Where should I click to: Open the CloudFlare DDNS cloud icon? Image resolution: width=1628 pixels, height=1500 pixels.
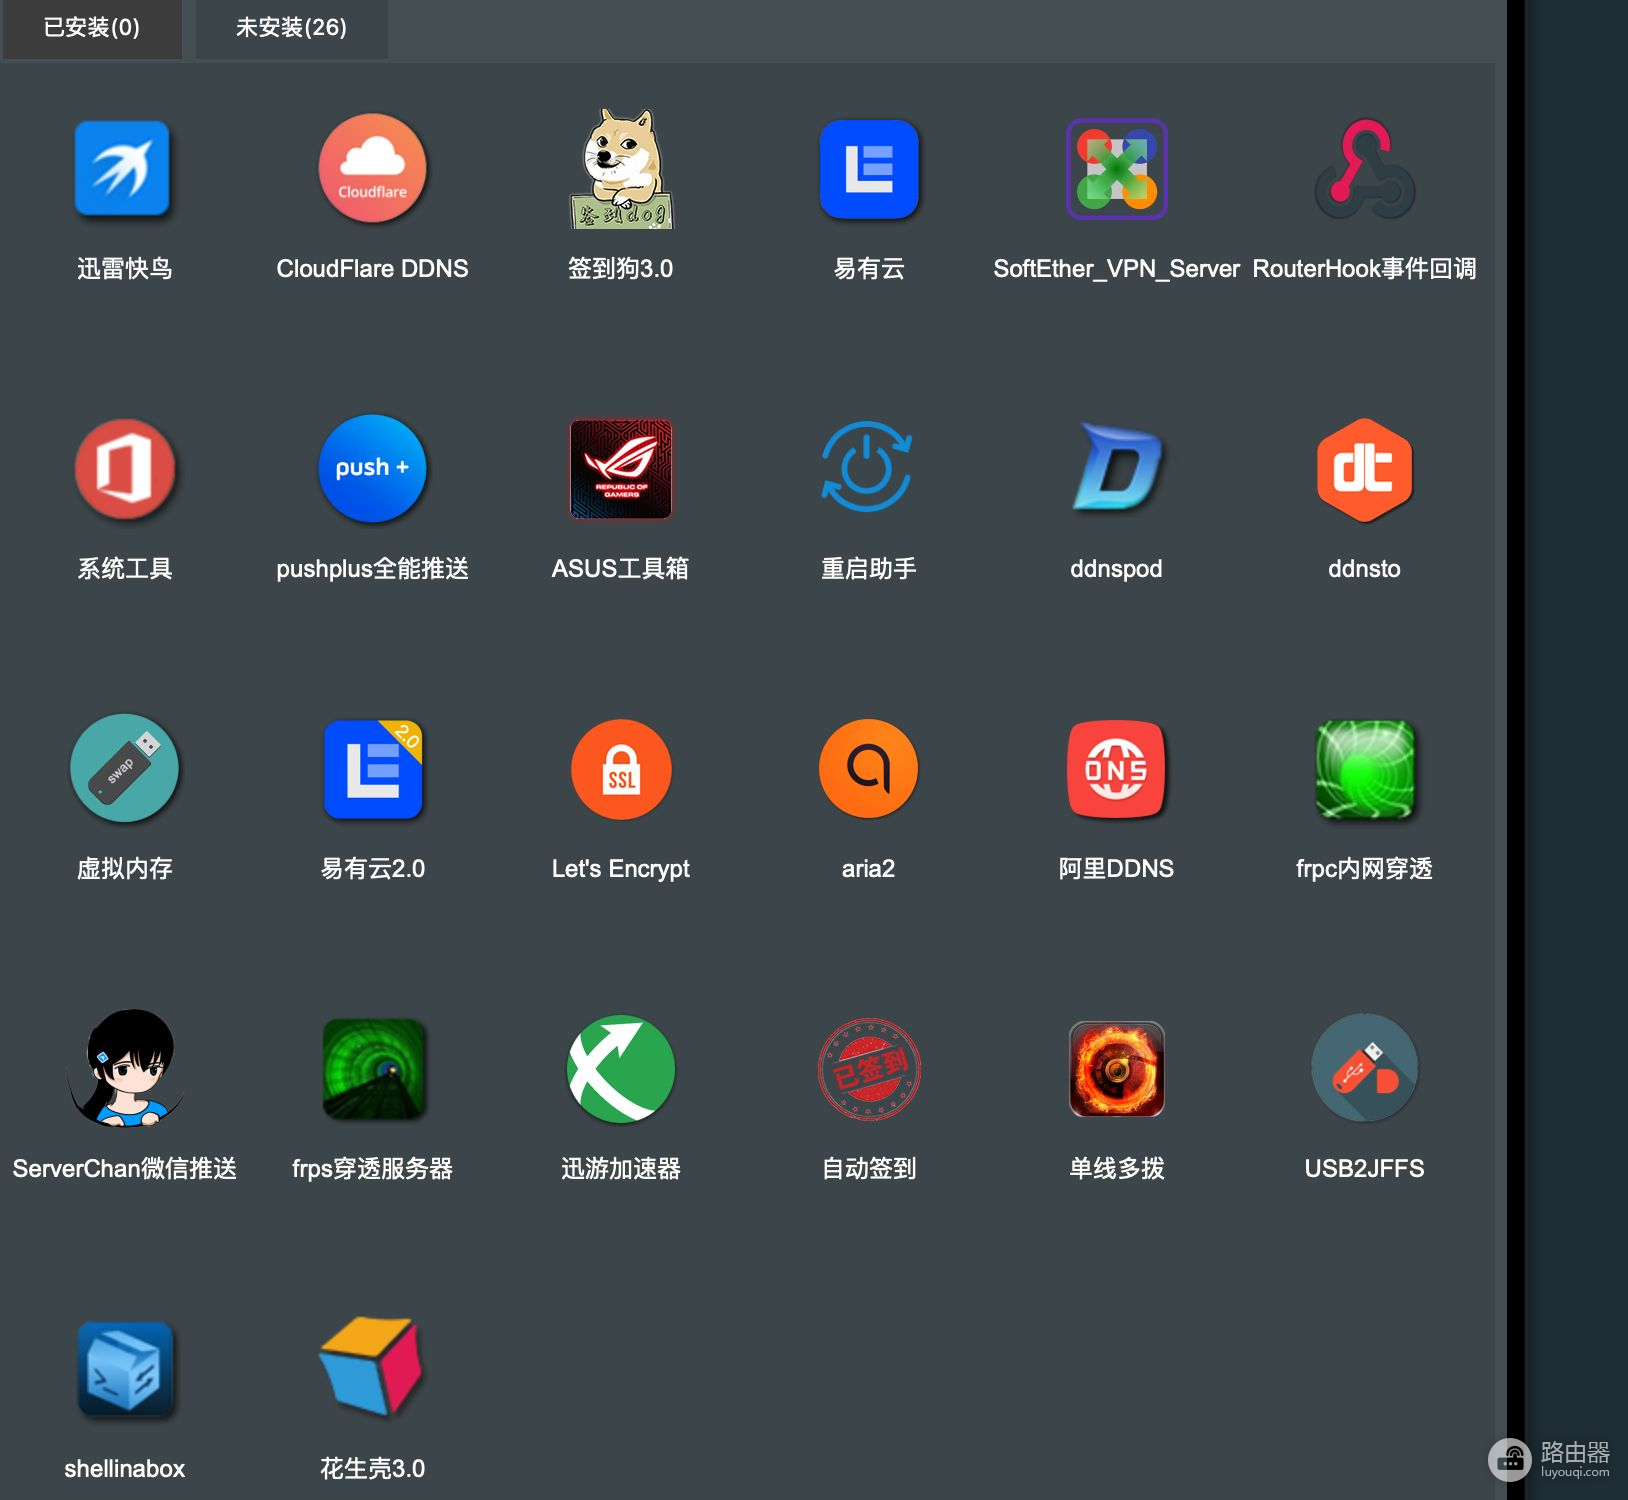click(372, 168)
